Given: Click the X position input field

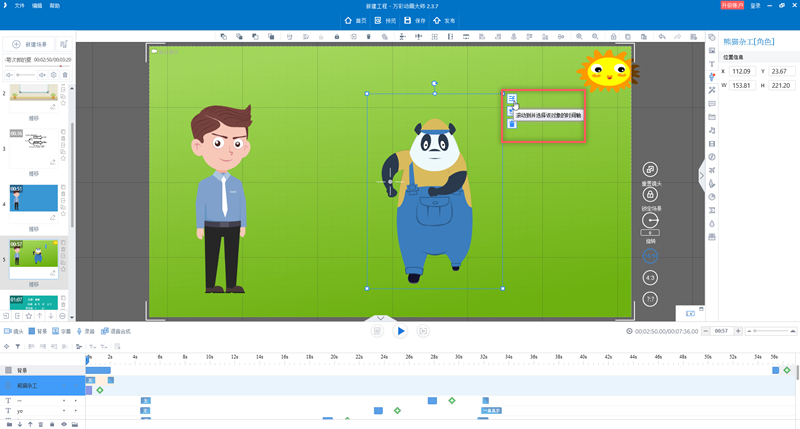Looking at the screenshot, I should pos(743,71).
